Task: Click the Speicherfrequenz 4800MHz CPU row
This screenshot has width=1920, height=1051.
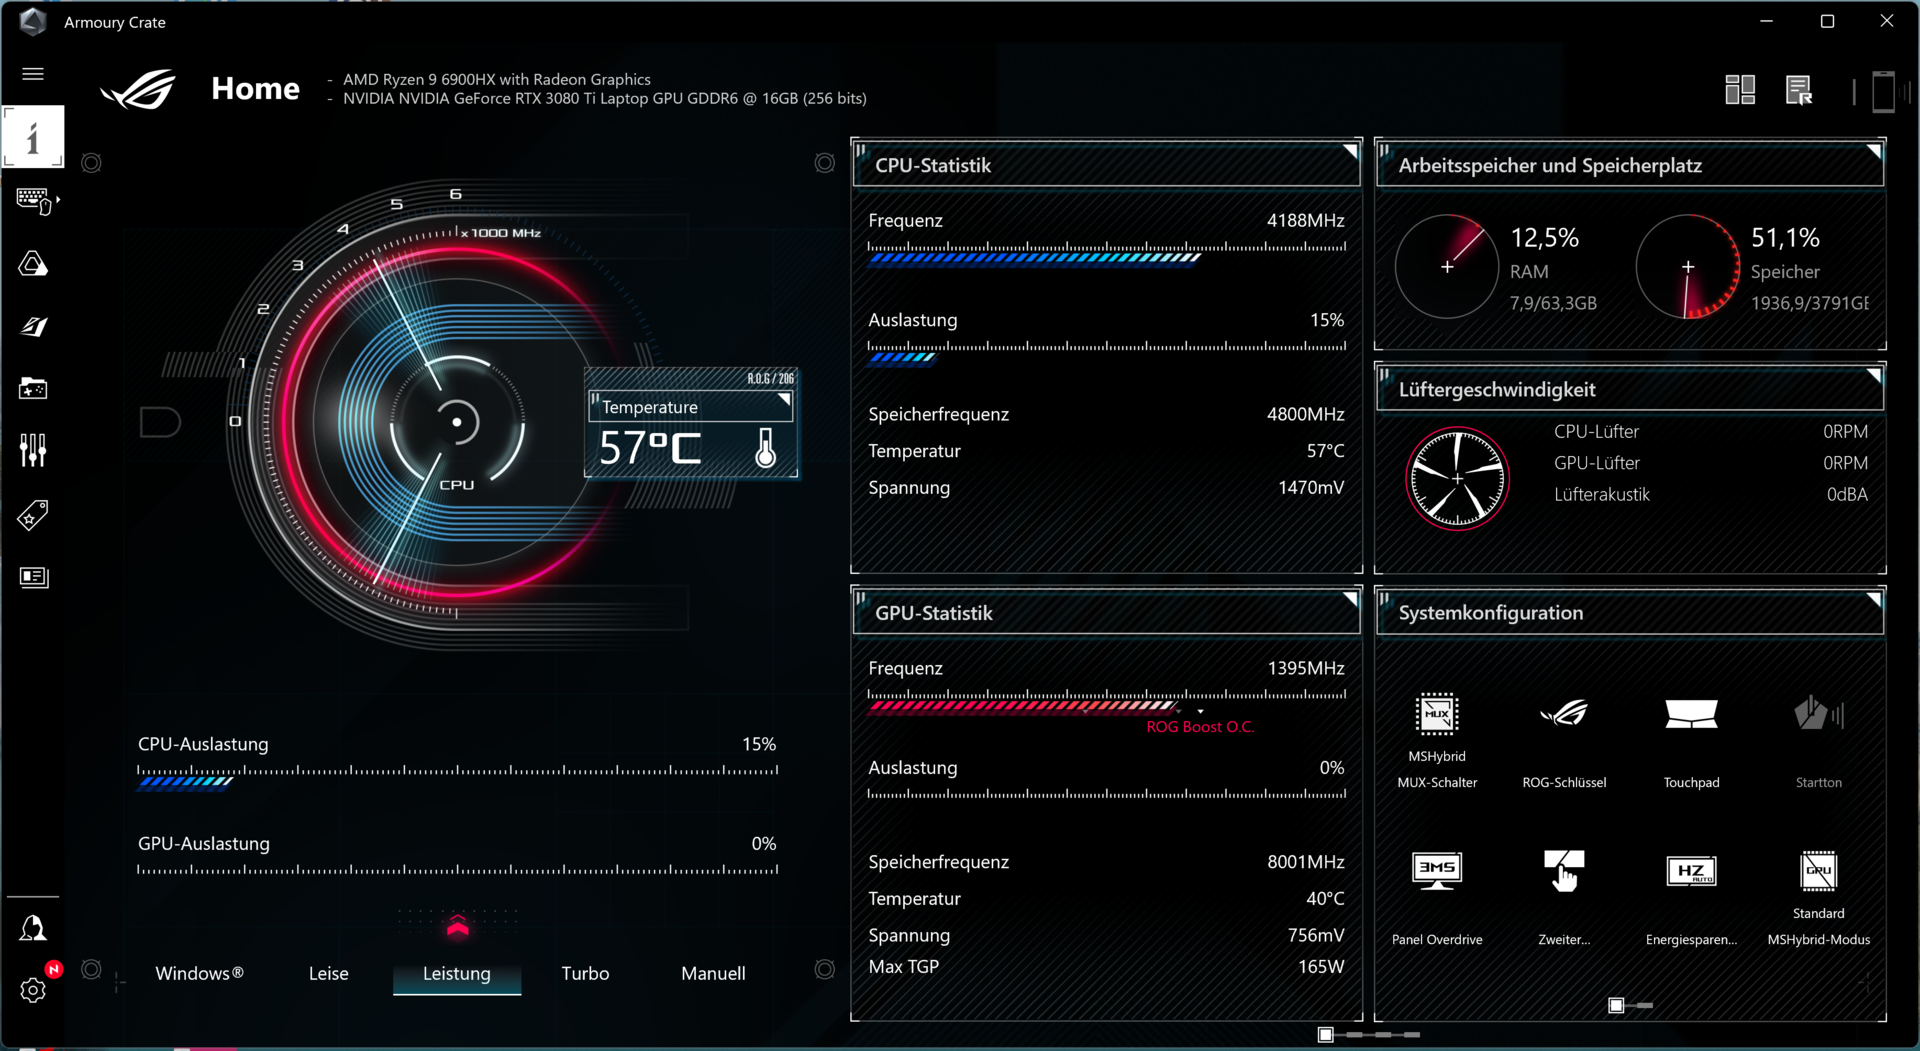Action: 1106,414
